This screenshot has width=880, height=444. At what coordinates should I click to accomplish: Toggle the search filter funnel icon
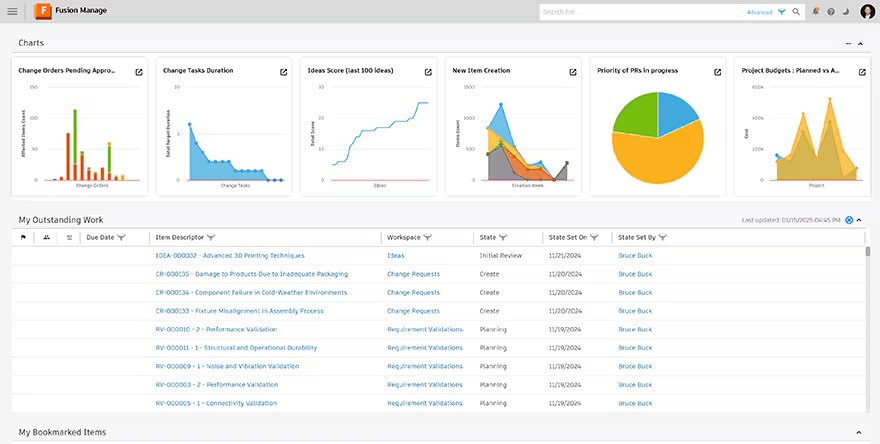(x=782, y=12)
